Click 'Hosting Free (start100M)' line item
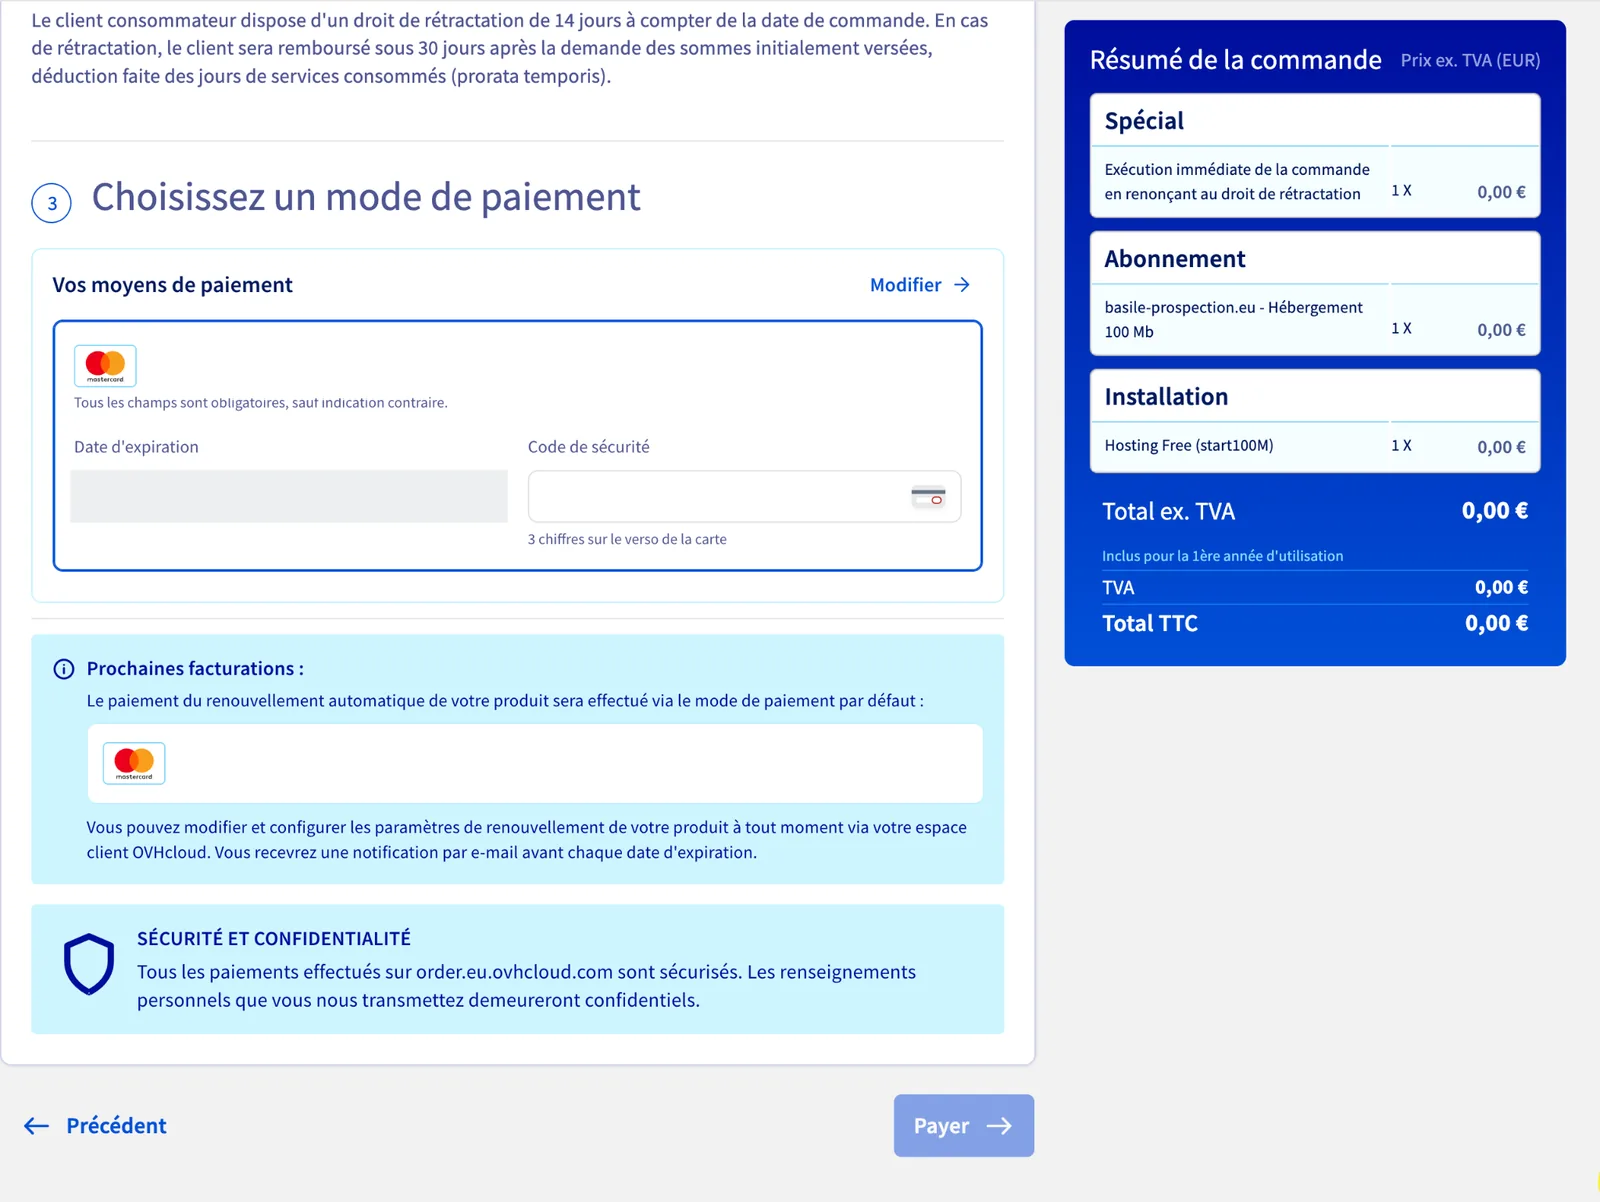The width and height of the screenshot is (1600, 1202). [x=1189, y=446]
